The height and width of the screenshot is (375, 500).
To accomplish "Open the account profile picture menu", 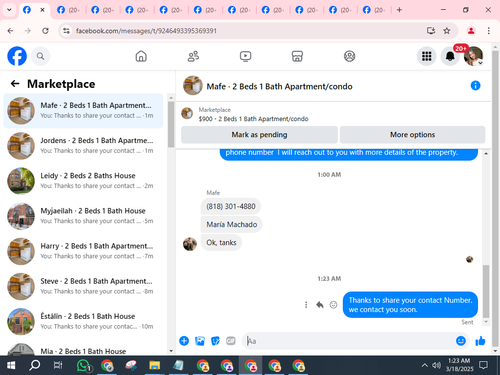I will click(473, 56).
